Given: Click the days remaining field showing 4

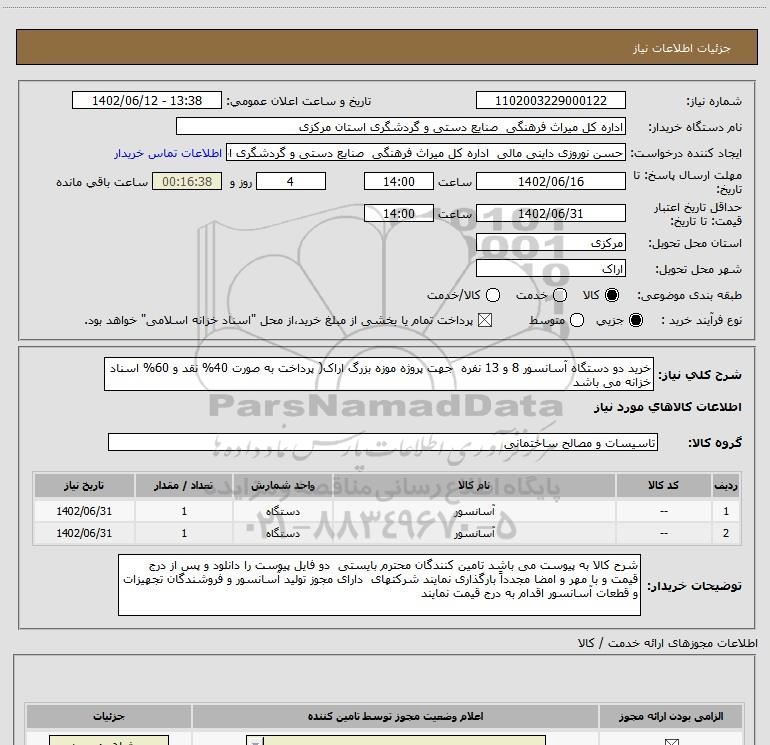Looking at the screenshot, I should [x=291, y=181].
